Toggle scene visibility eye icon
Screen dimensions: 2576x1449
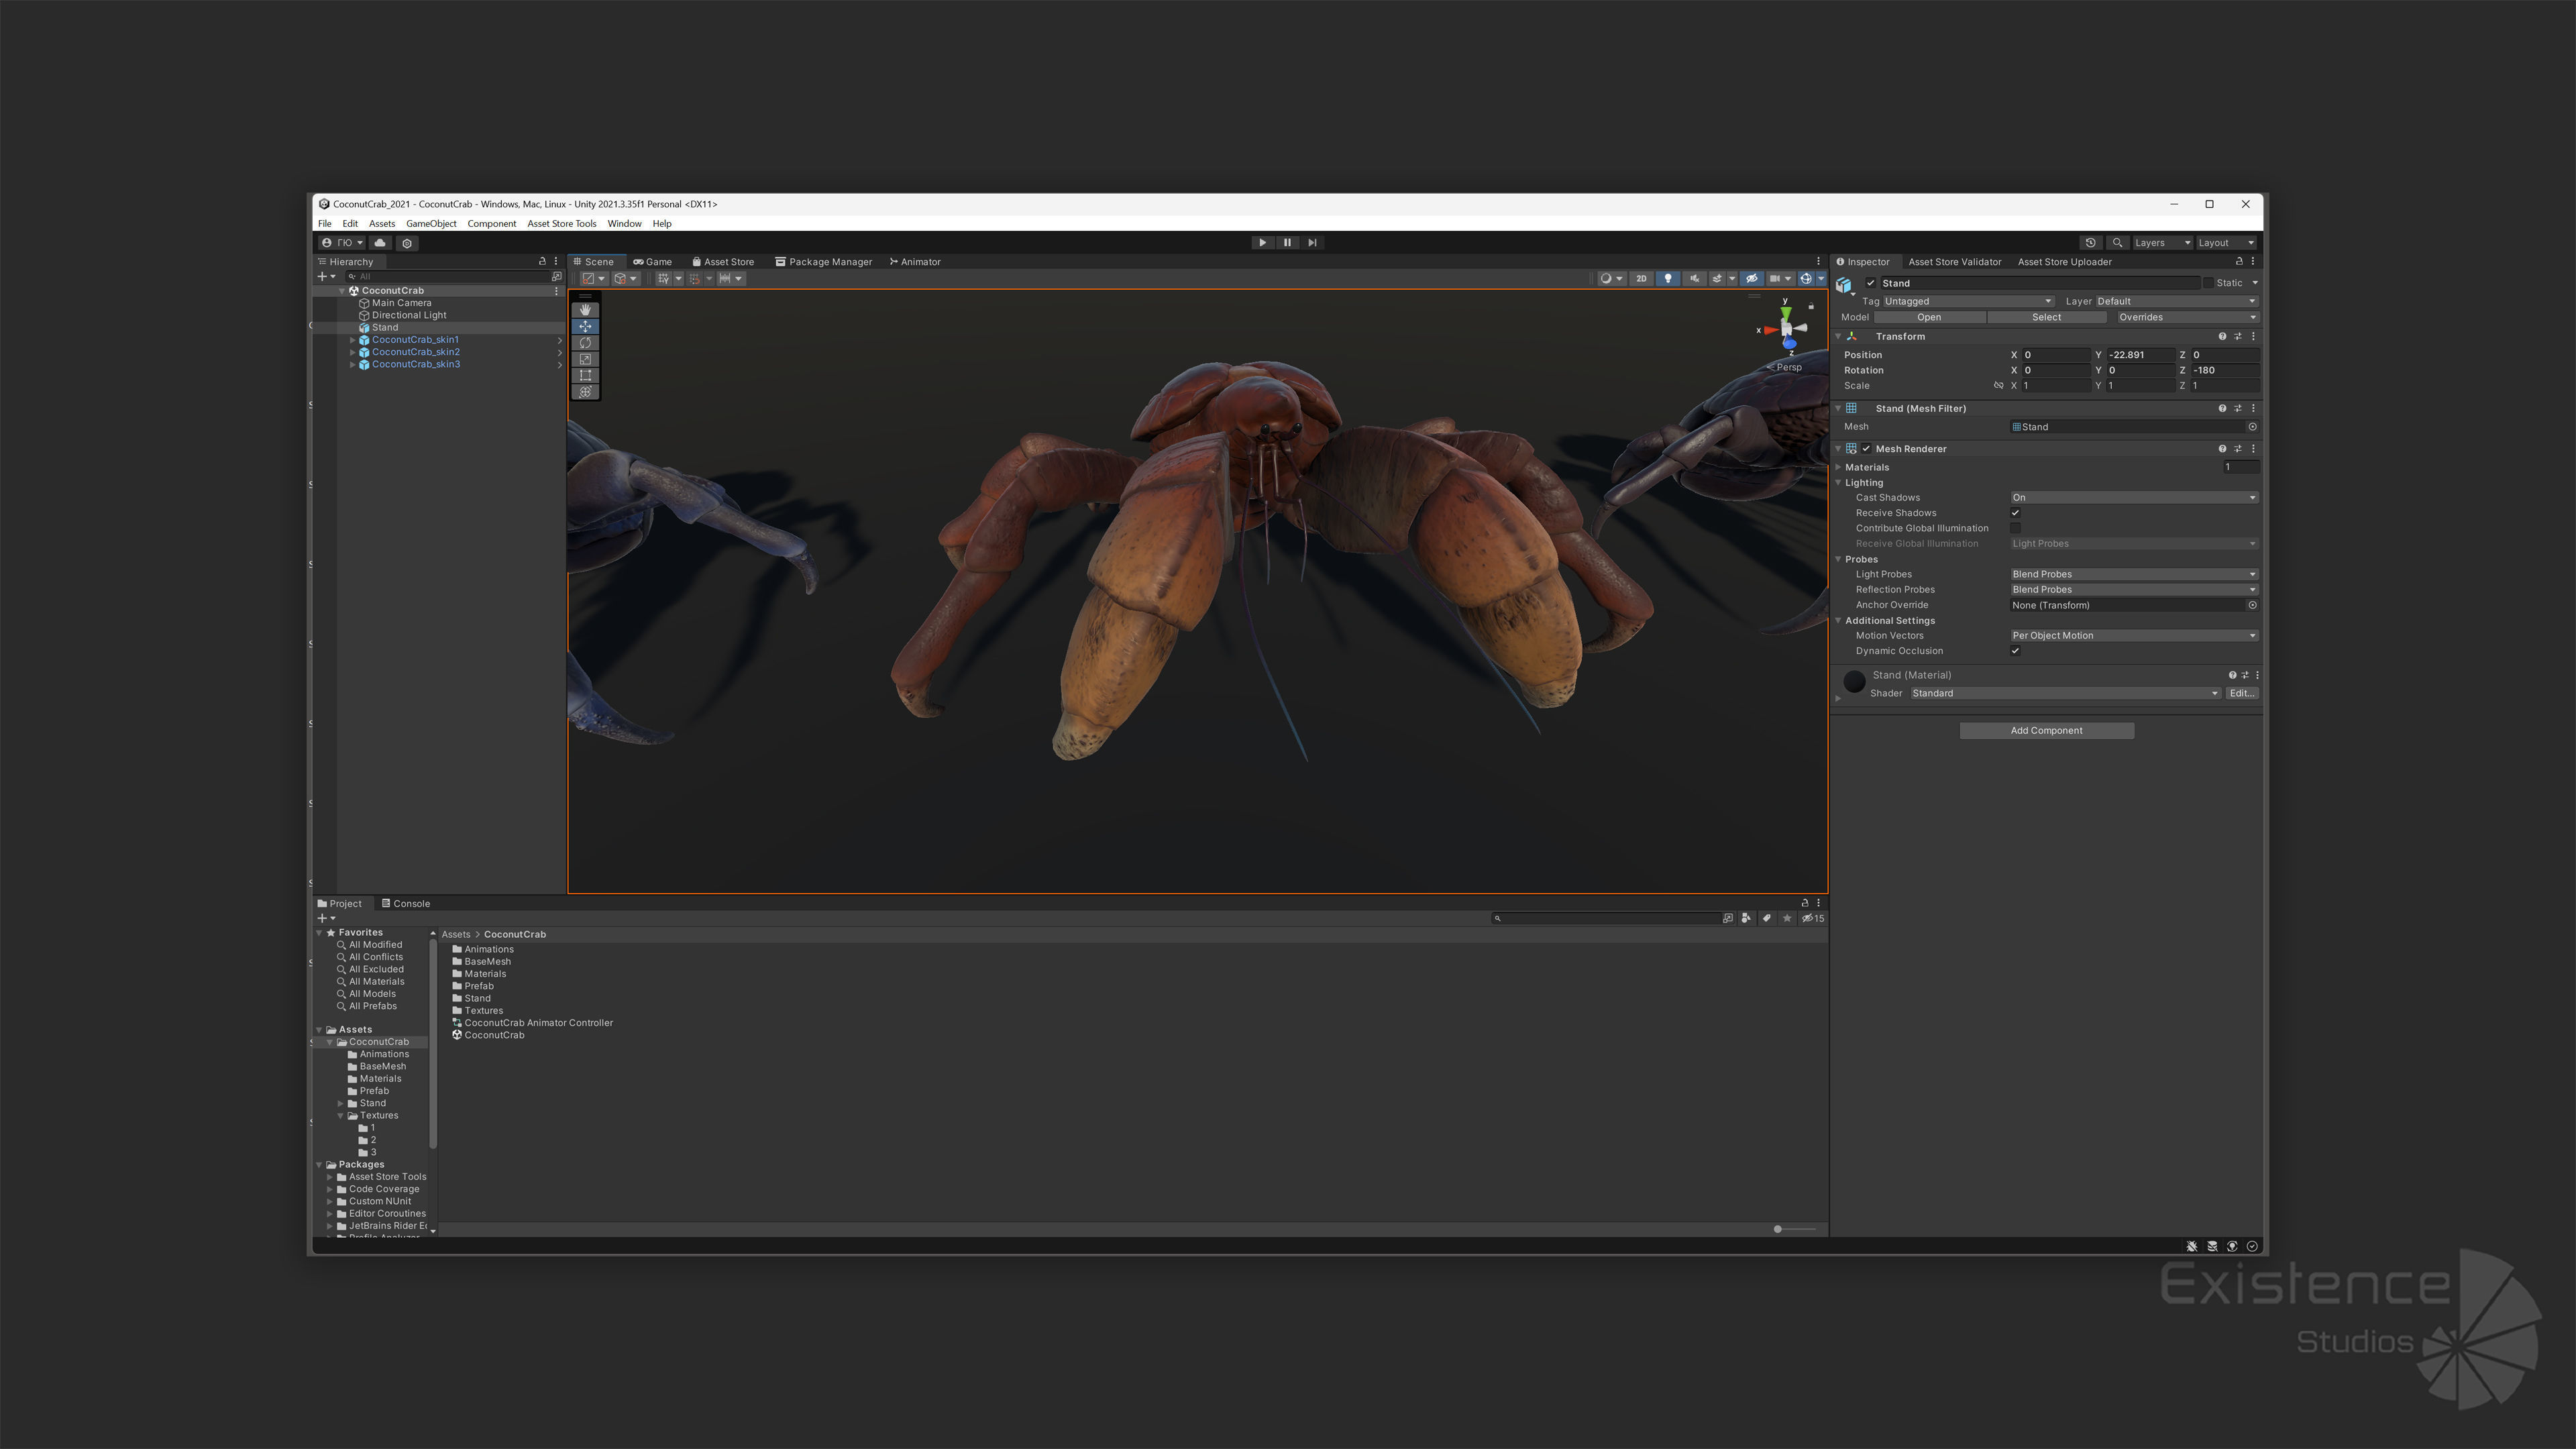[1751, 279]
